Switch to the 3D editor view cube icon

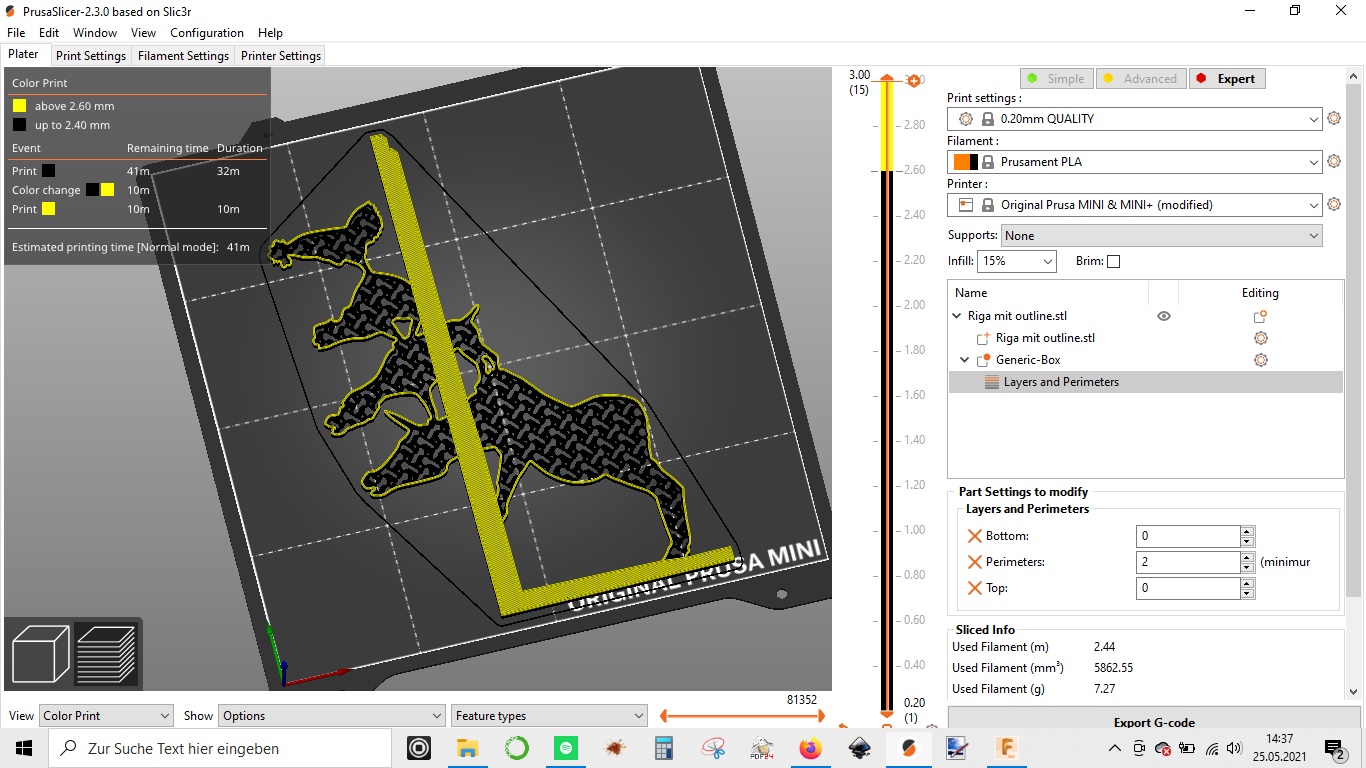40,654
